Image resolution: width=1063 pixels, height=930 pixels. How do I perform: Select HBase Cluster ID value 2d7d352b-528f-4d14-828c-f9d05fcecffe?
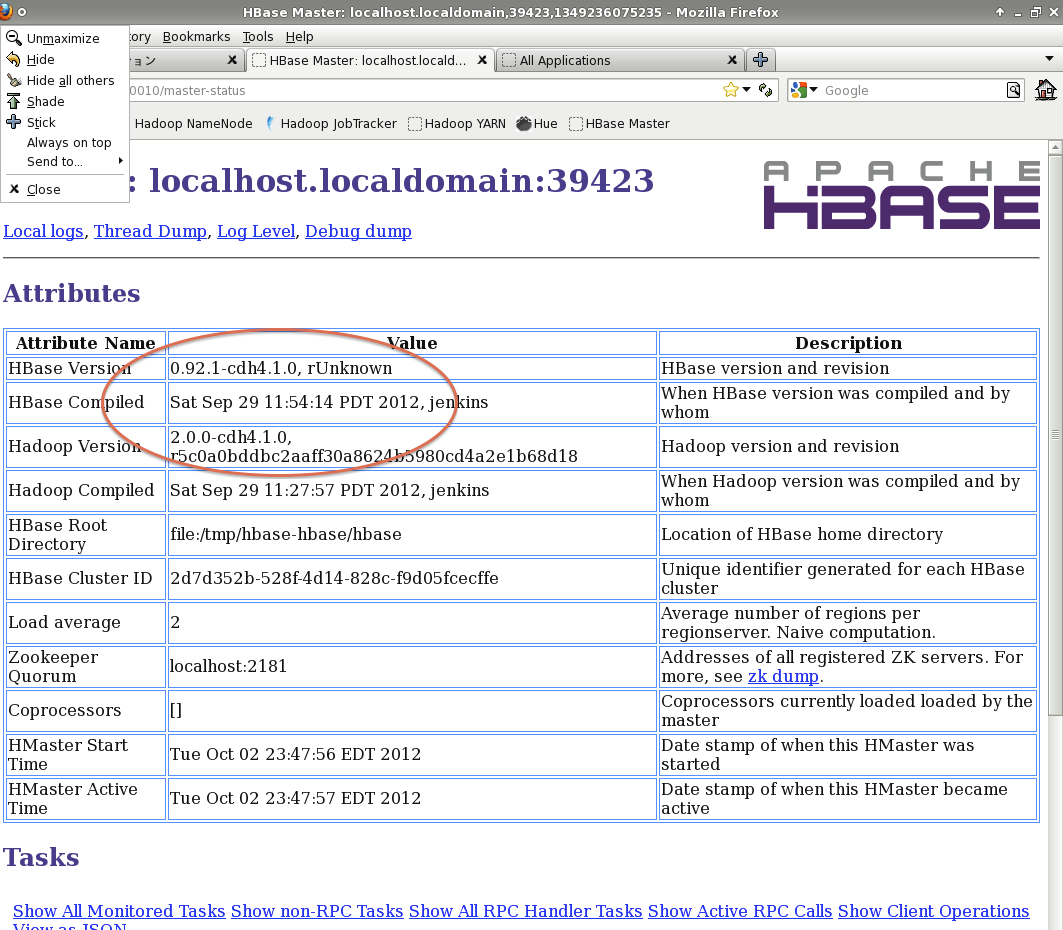pyautogui.click(x=334, y=578)
